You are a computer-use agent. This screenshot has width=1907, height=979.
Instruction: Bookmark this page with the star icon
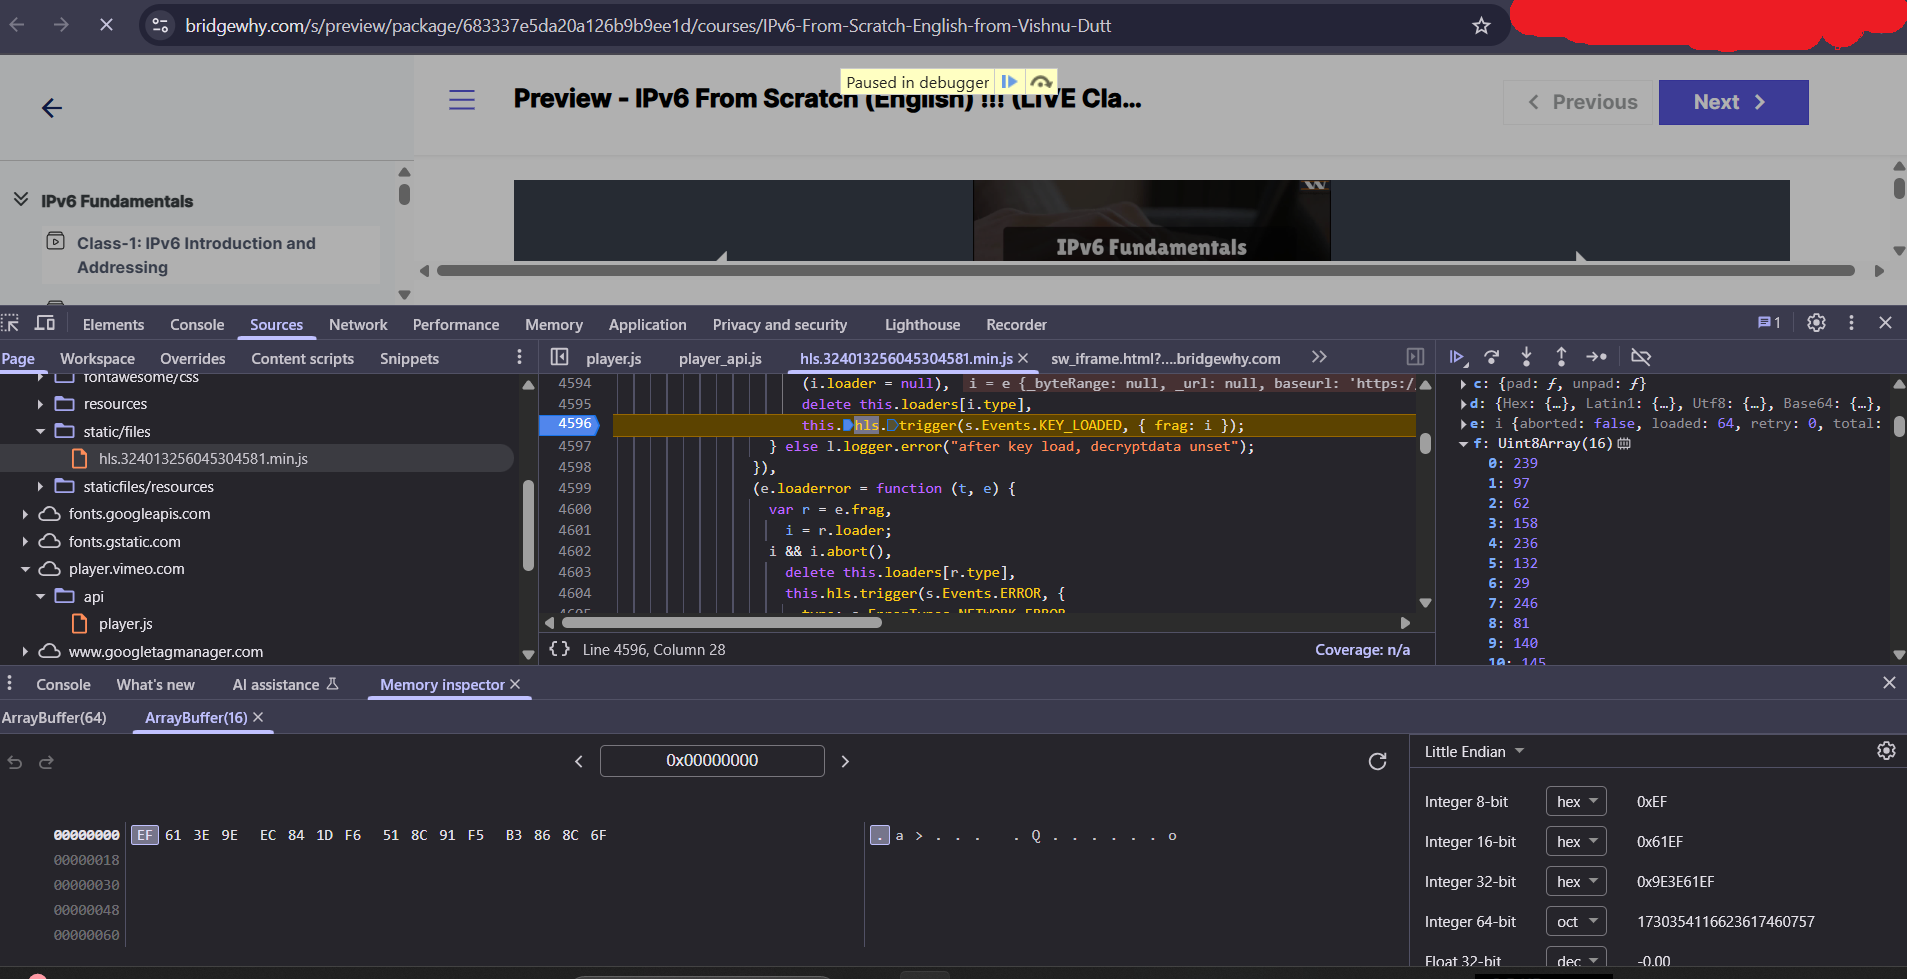point(1481,26)
